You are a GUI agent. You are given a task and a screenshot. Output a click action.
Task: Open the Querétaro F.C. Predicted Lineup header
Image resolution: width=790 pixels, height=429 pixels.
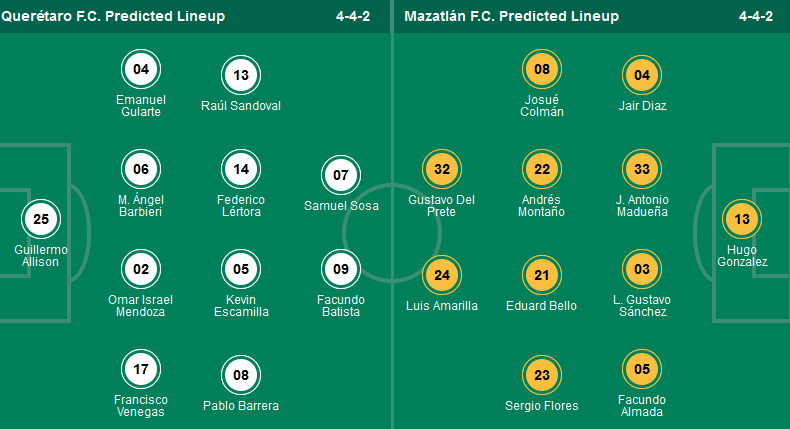coord(113,16)
